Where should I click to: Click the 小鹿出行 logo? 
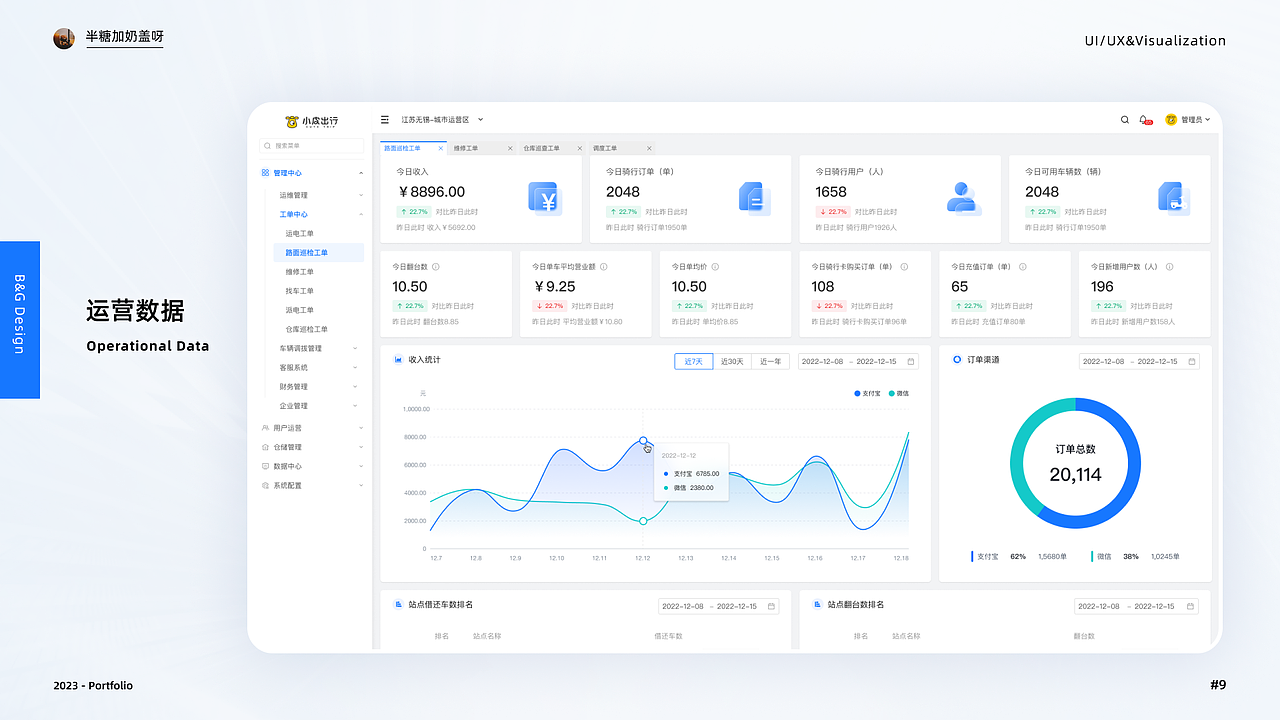click(x=312, y=121)
